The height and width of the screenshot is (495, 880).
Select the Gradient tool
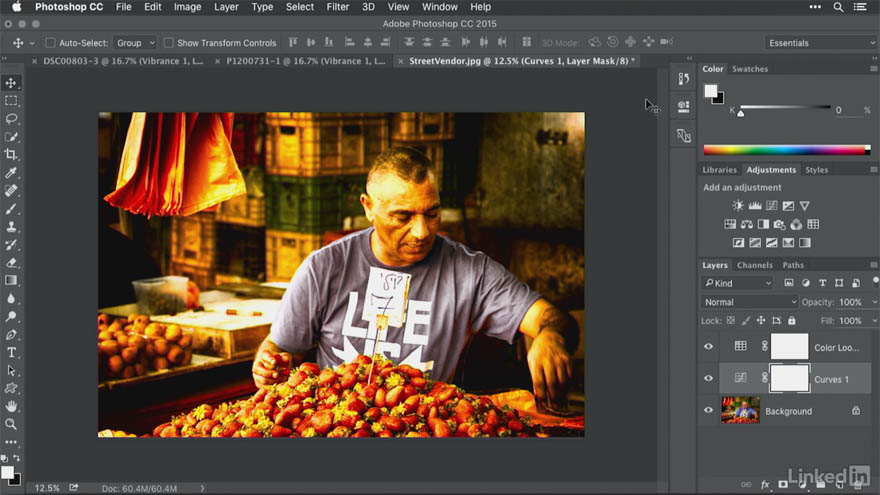11,281
